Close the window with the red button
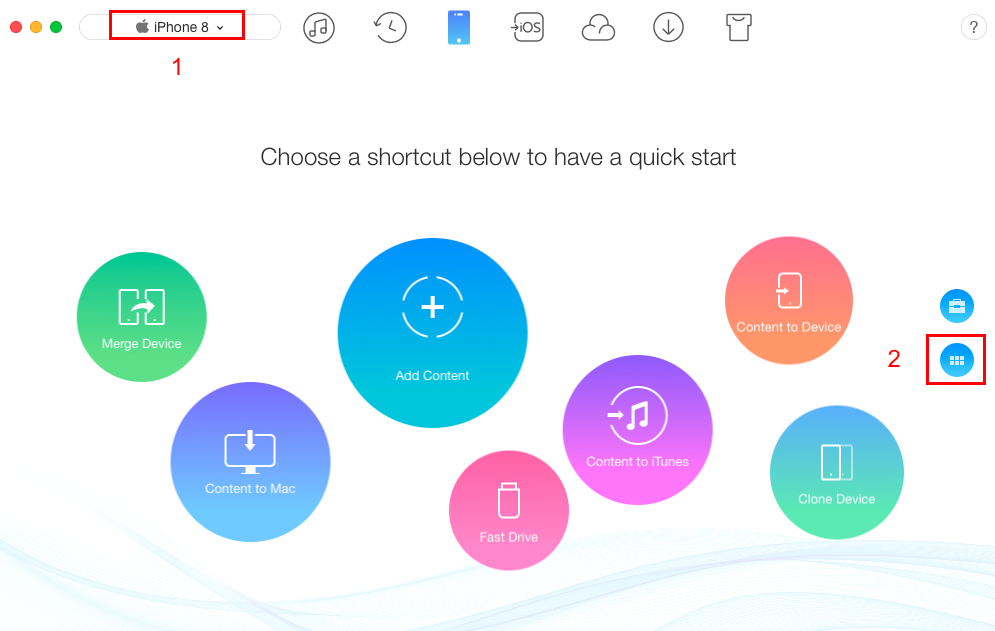This screenshot has height=631, width=995. click(x=16, y=27)
